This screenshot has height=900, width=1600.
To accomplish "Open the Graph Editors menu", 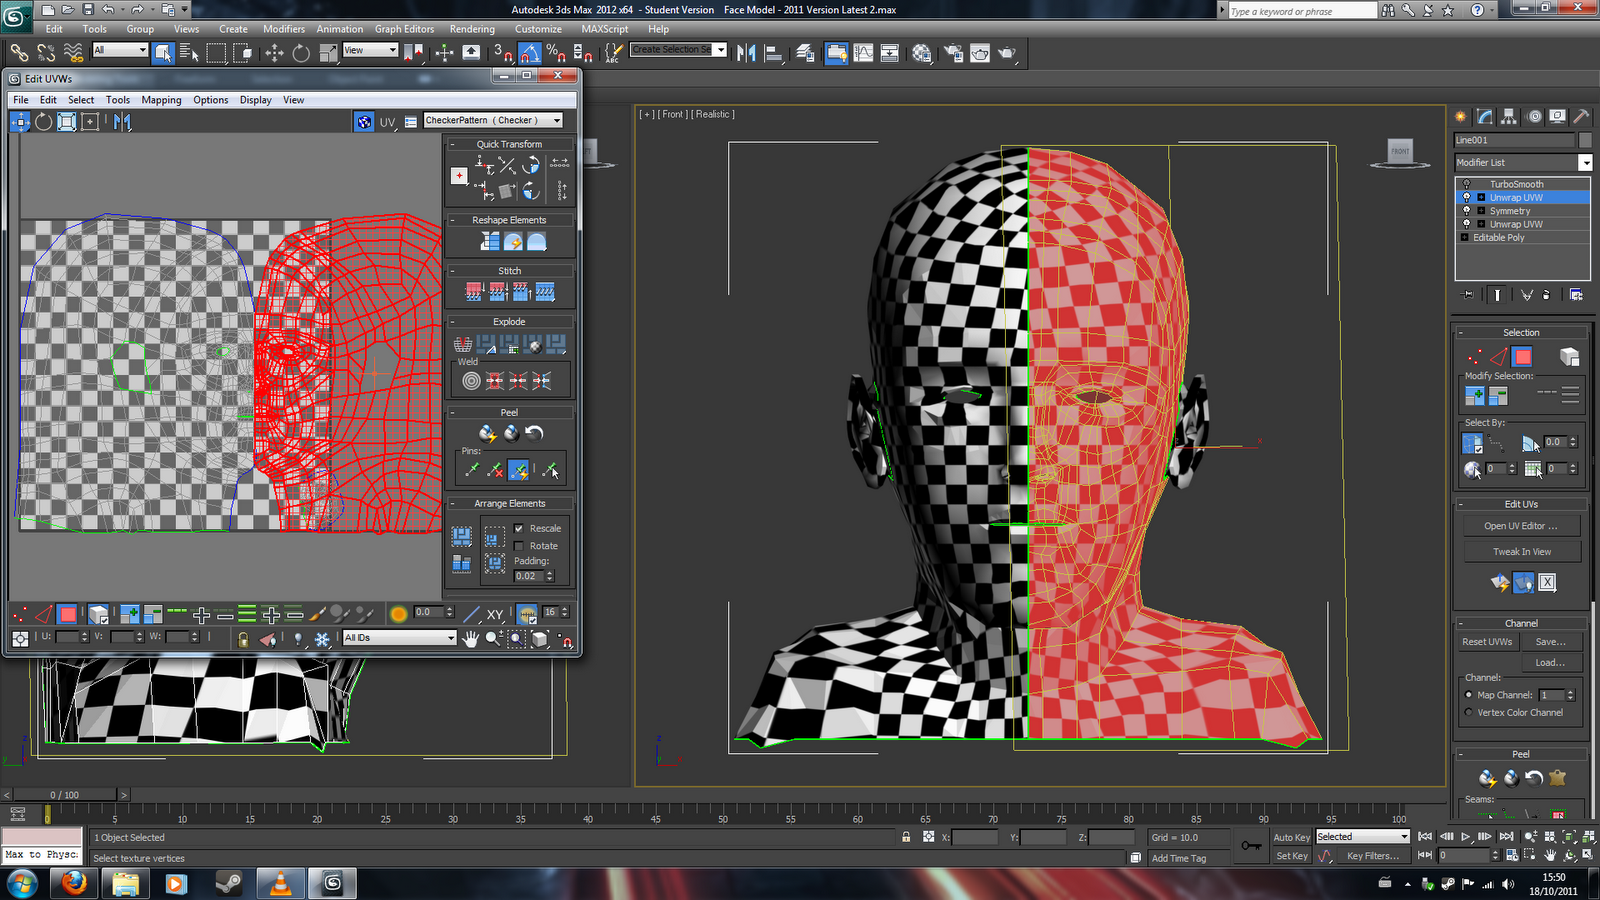I will point(404,29).
